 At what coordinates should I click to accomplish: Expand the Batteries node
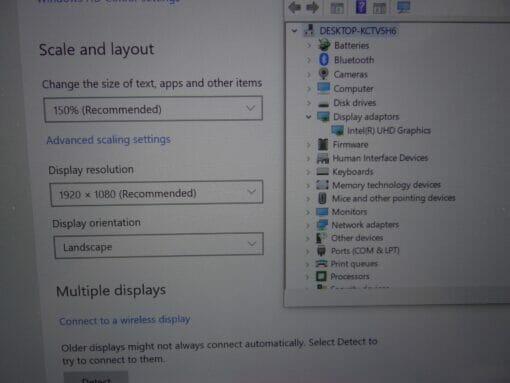(x=309, y=45)
